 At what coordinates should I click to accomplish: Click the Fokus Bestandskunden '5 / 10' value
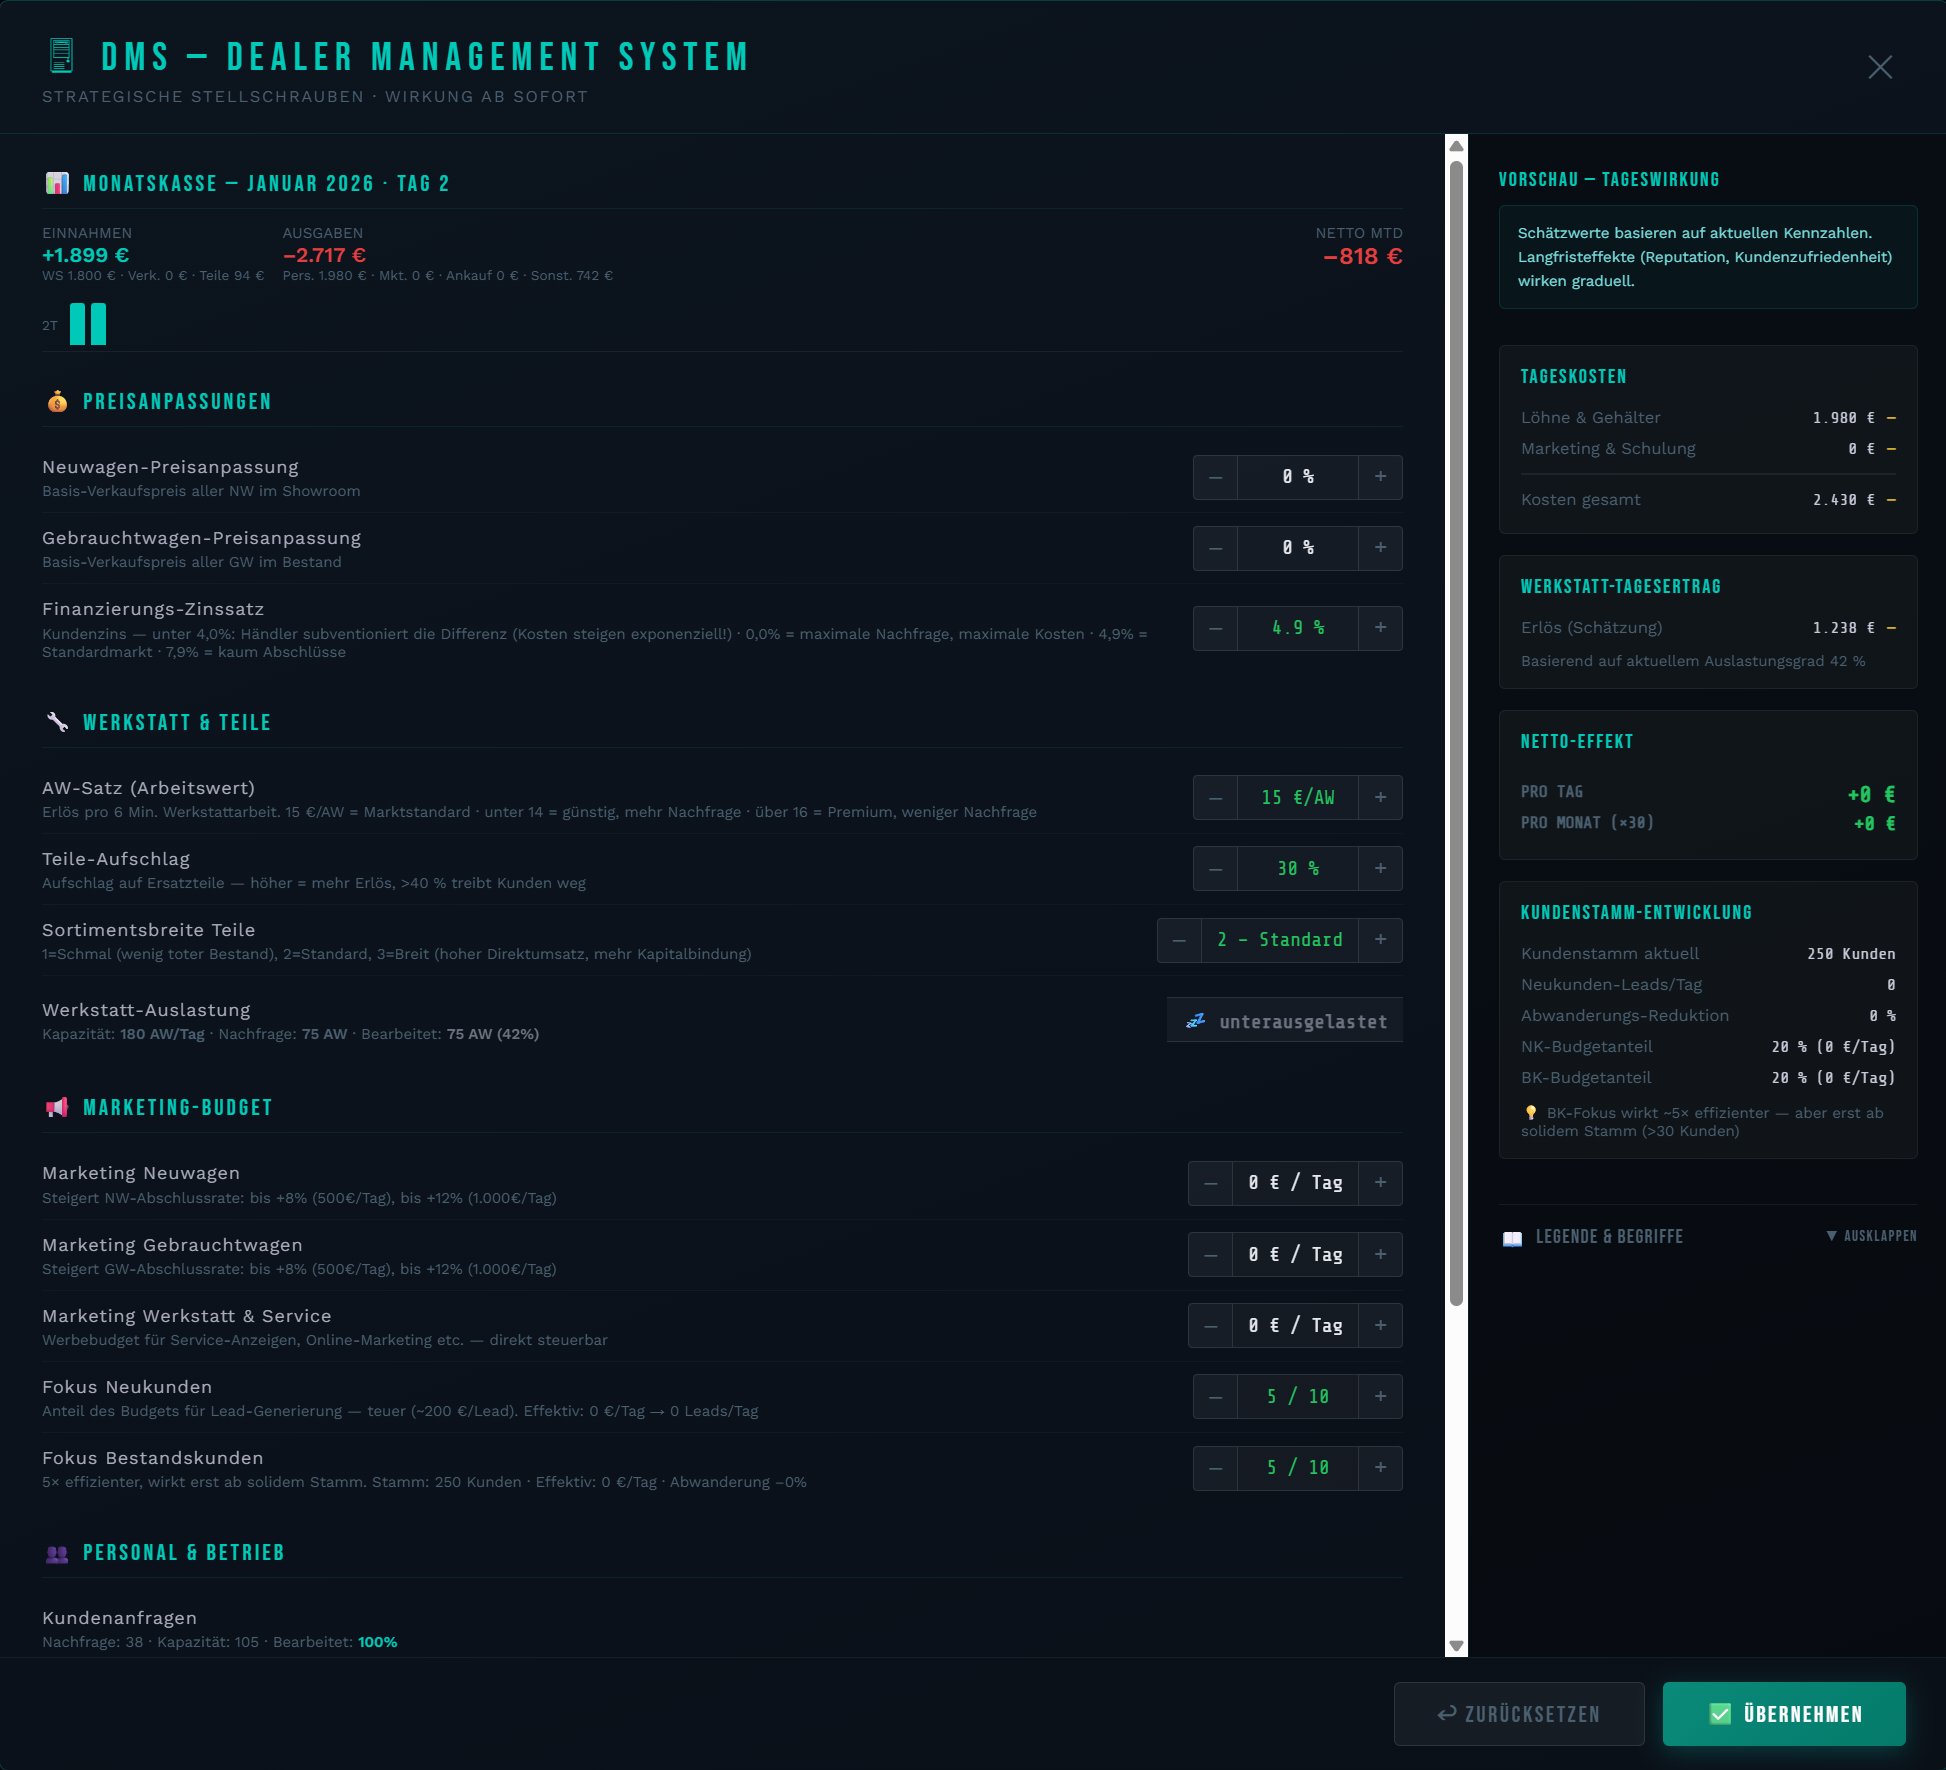click(x=1298, y=1468)
